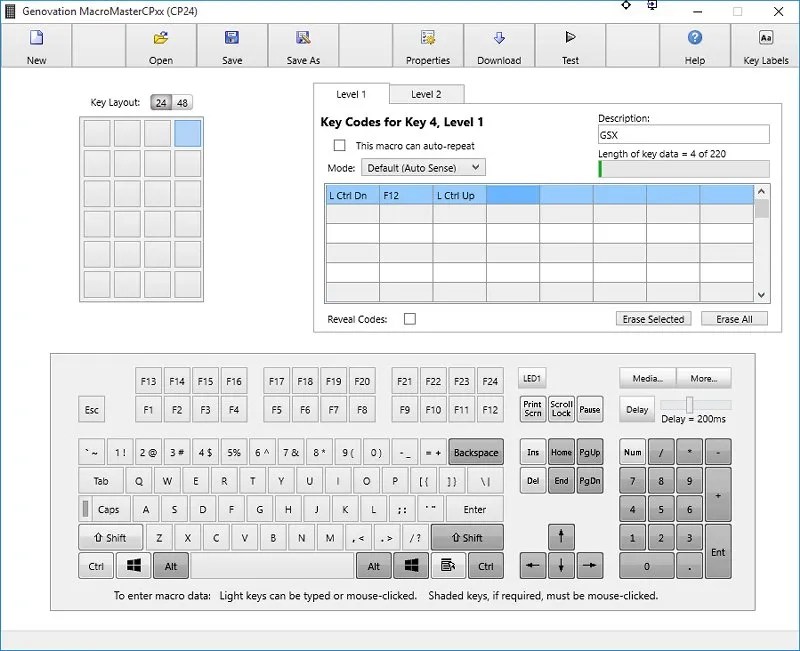
Task: Select the 'F12' cell in key codes
Action: 406,195
